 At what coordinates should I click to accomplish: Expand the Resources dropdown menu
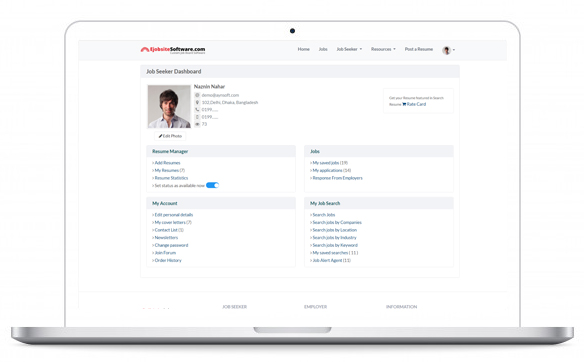click(383, 49)
